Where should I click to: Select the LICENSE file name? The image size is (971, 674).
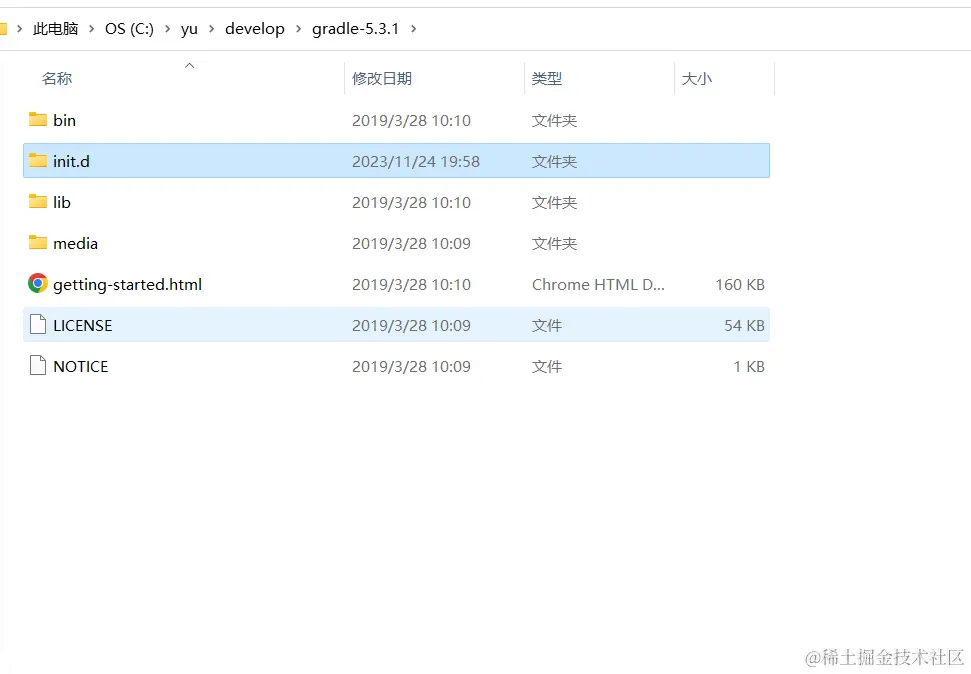pyautogui.click(x=83, y=325)
